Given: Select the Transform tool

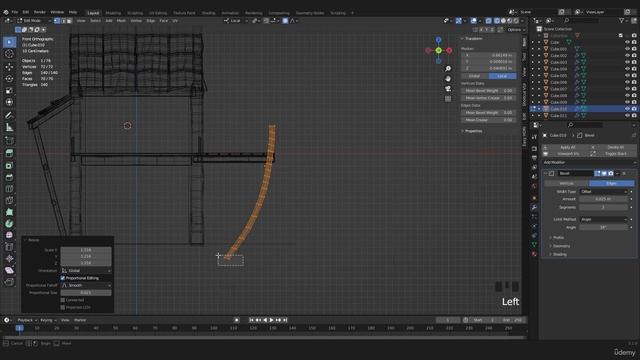Looking at the screenshot, I should [x=9, y=102].
